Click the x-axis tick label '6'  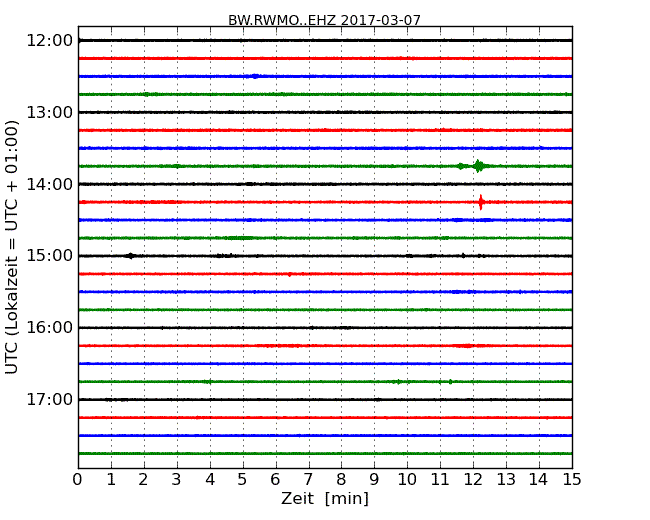[275, 480]
